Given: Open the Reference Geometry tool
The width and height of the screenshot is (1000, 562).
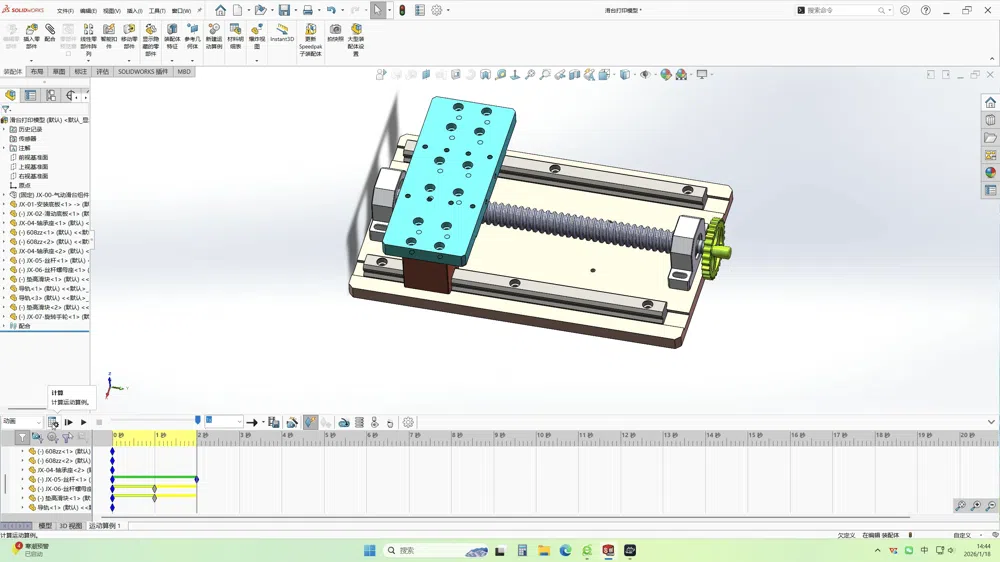Looking at the screenshot, I should (193, 29).
